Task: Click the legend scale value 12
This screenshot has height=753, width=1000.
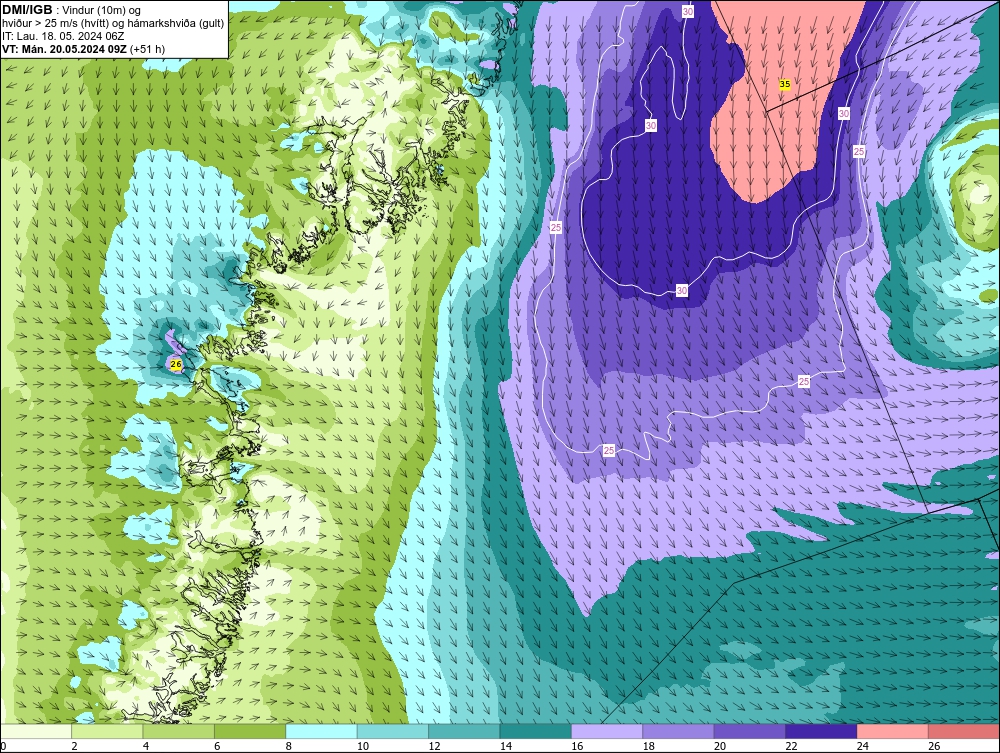Action: (x=434, y=746)
